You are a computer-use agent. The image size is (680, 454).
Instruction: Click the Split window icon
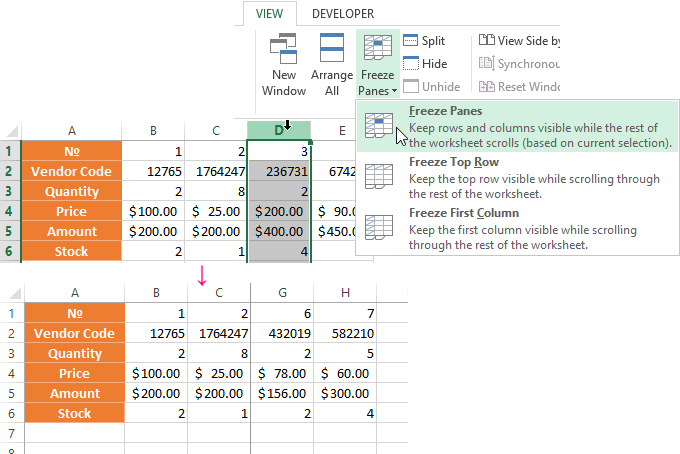click(412, 41)
